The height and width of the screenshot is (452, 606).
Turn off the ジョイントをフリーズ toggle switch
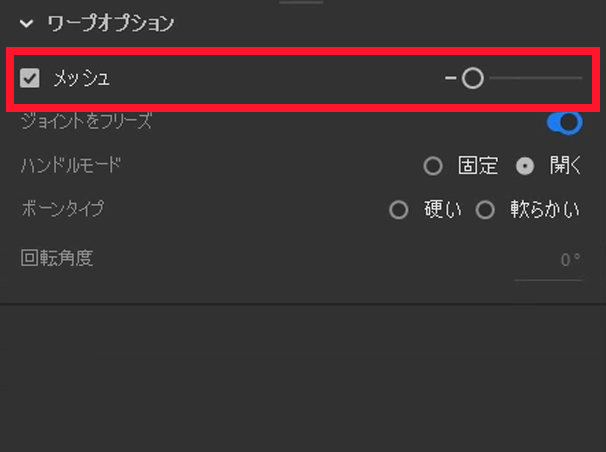564,123
